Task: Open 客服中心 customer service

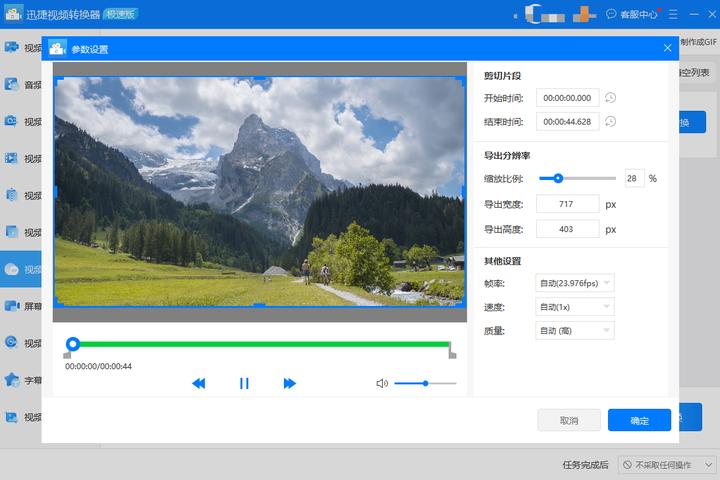Action: coord(632,14)
